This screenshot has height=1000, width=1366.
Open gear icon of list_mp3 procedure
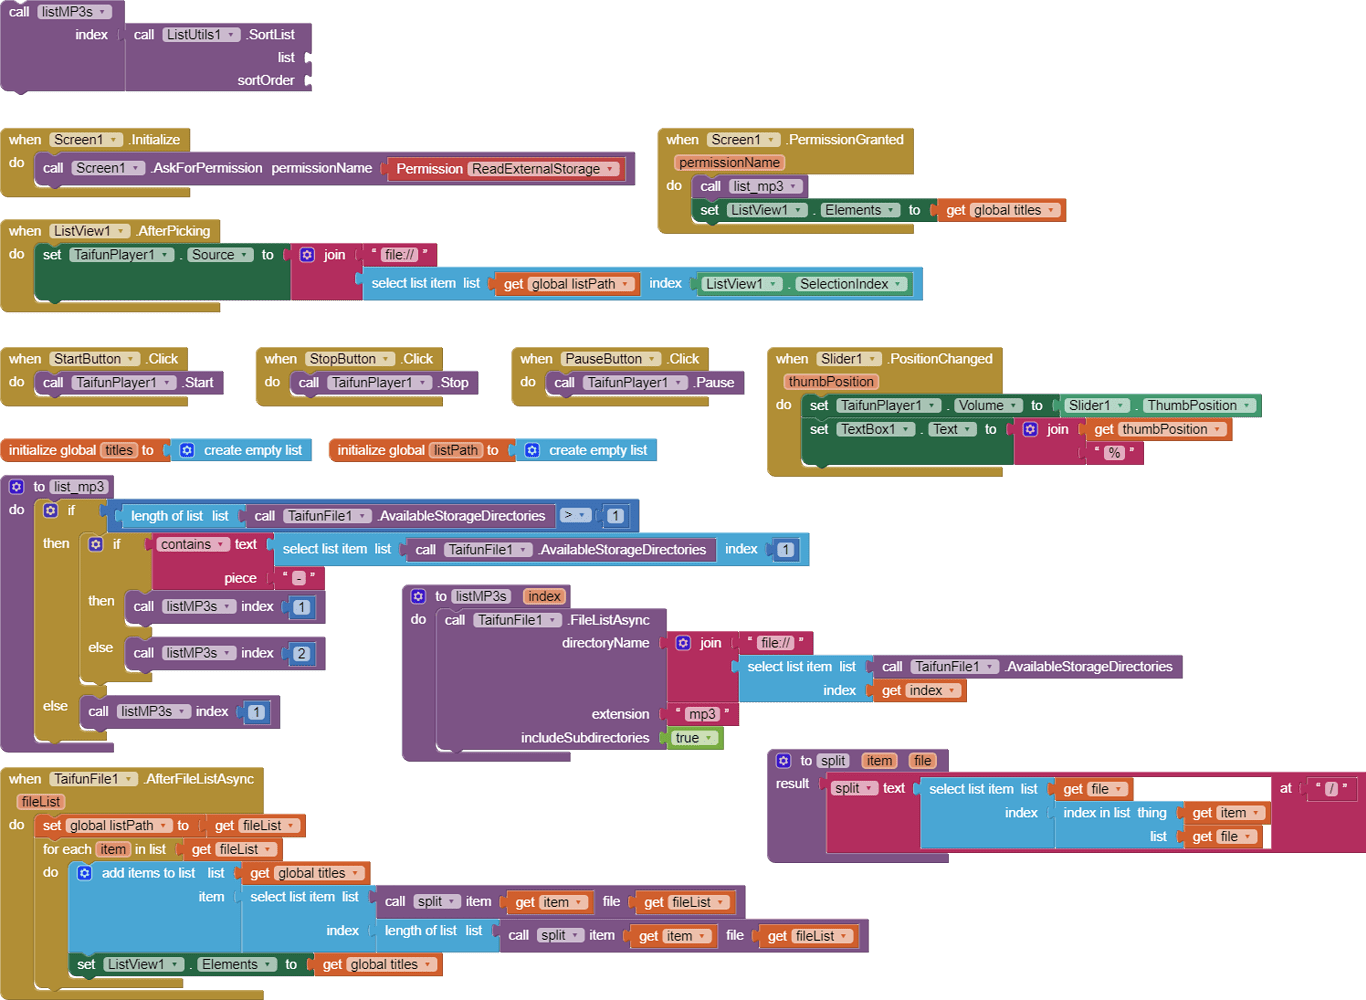point(17,487)
